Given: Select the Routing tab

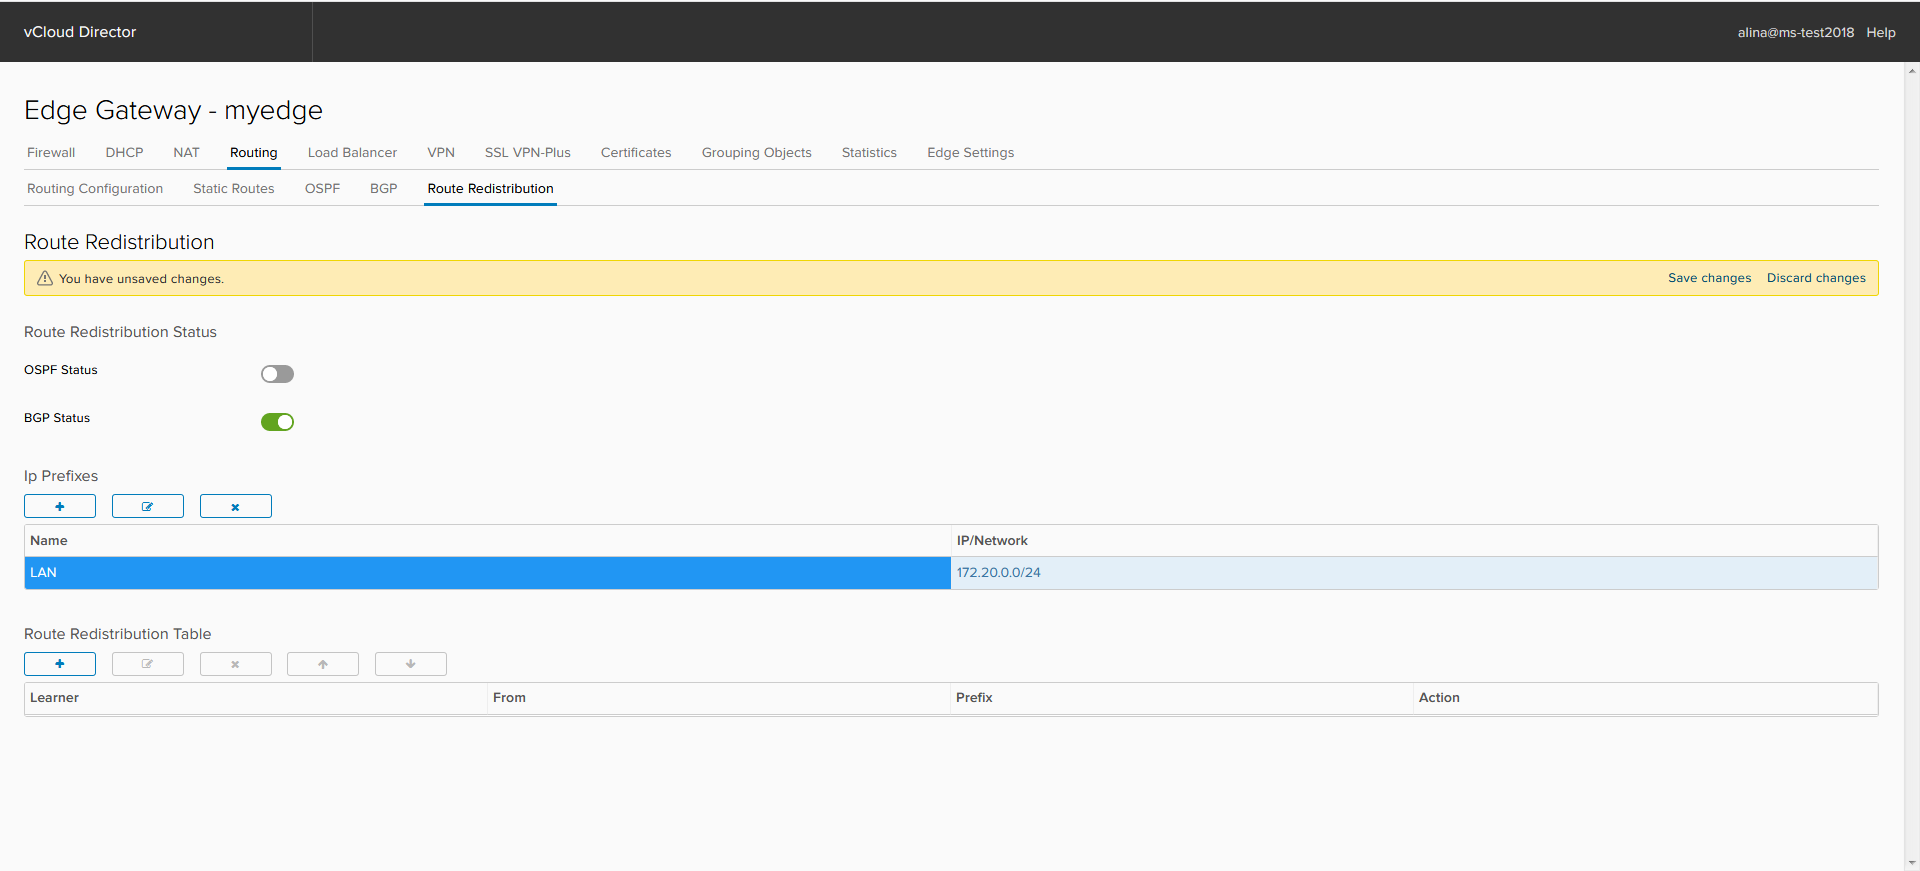Looking at the screenshot, I should coord(254,153).
